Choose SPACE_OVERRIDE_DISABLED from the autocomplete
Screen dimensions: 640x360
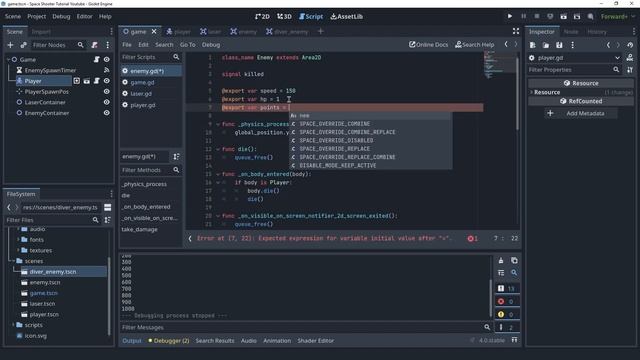336,140
